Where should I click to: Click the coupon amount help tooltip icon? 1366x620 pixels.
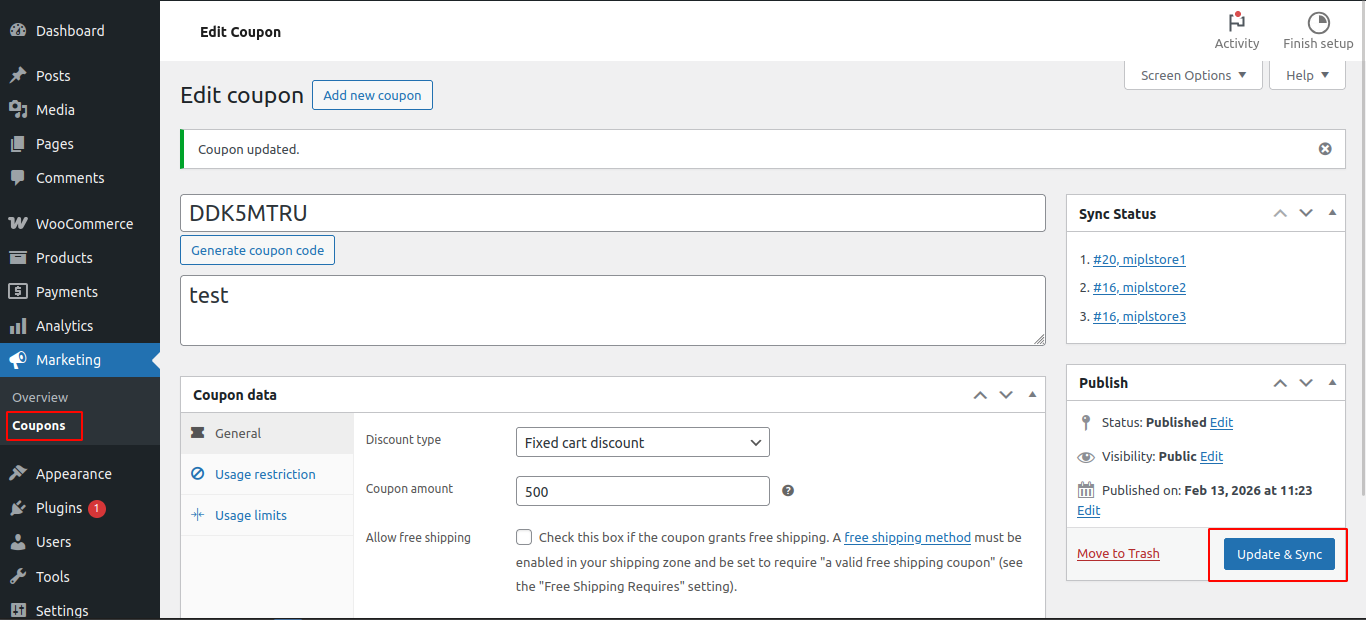click(x=788, y=491)
